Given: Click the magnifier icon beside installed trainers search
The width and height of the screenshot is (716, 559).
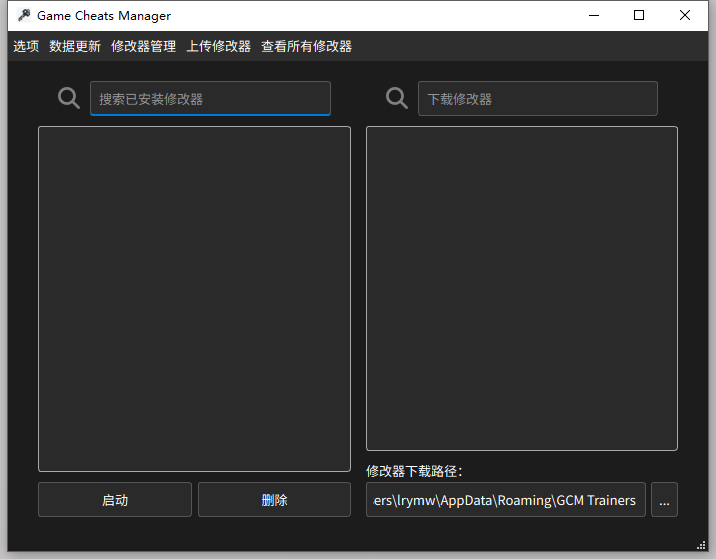Looking at the screenshot, I should pos(69,98).
